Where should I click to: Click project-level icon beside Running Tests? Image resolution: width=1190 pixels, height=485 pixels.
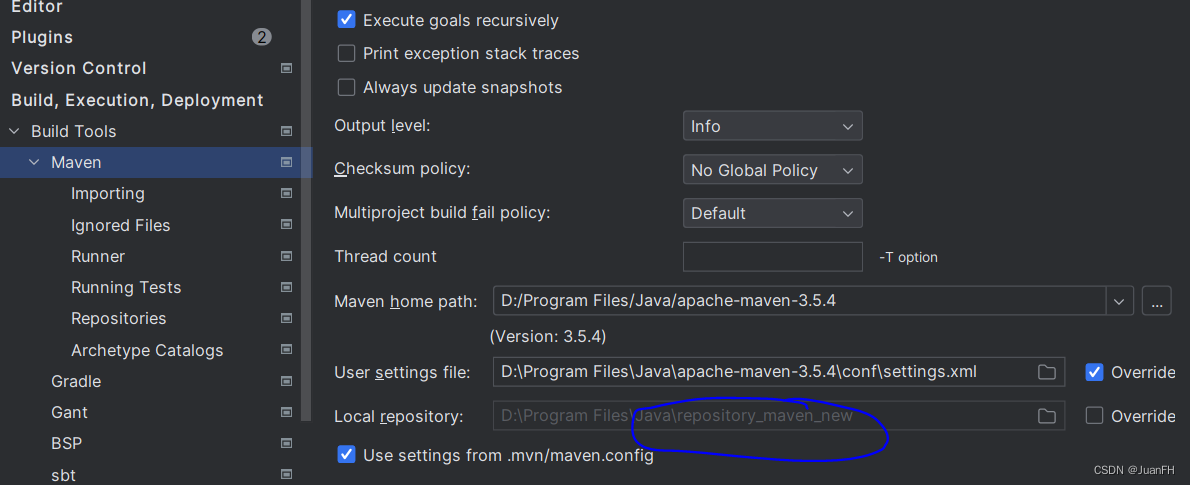point(286,287)
